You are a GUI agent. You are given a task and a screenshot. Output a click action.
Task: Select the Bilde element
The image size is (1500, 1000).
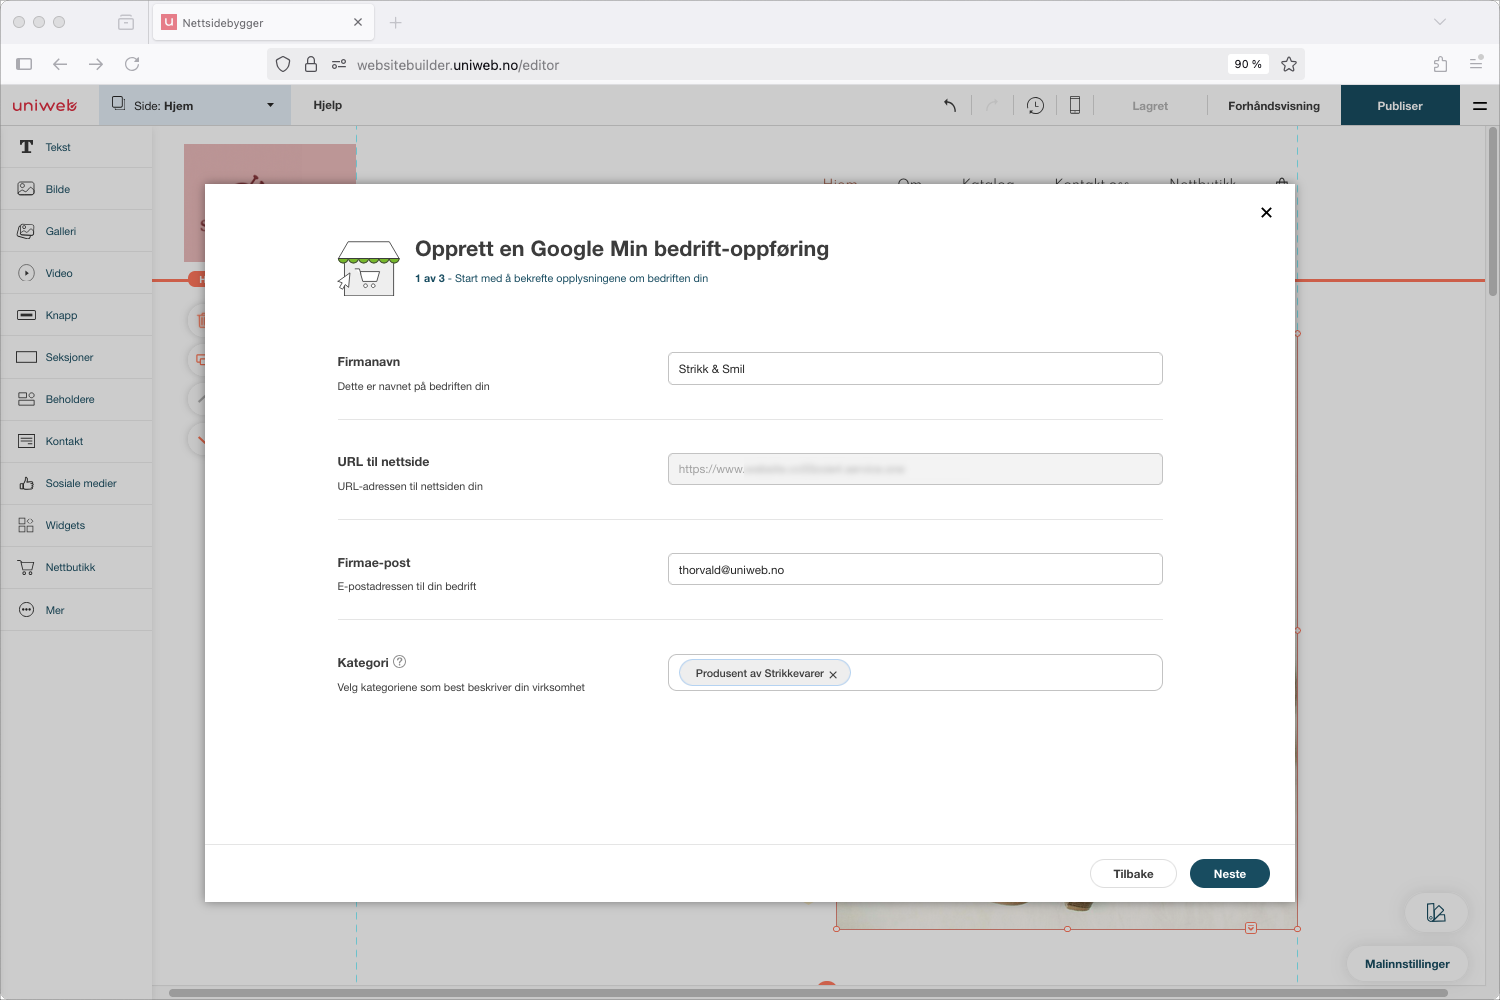(76, 189)
